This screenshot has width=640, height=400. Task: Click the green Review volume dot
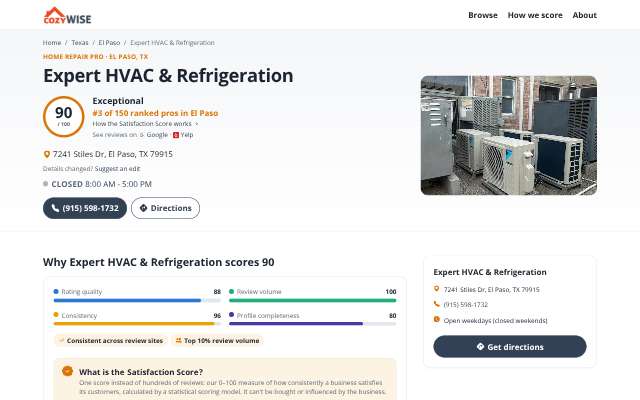(231, 291)
